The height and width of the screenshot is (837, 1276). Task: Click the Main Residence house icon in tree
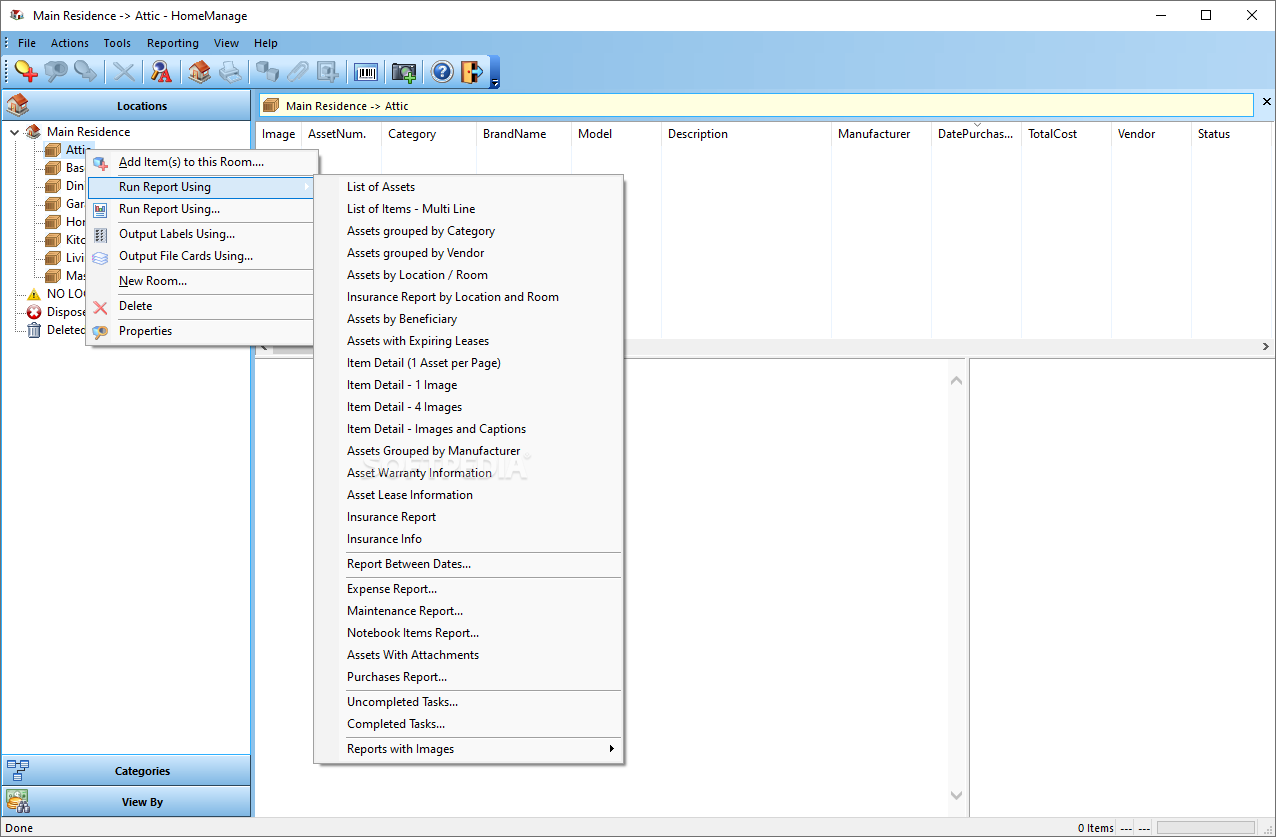34,132
